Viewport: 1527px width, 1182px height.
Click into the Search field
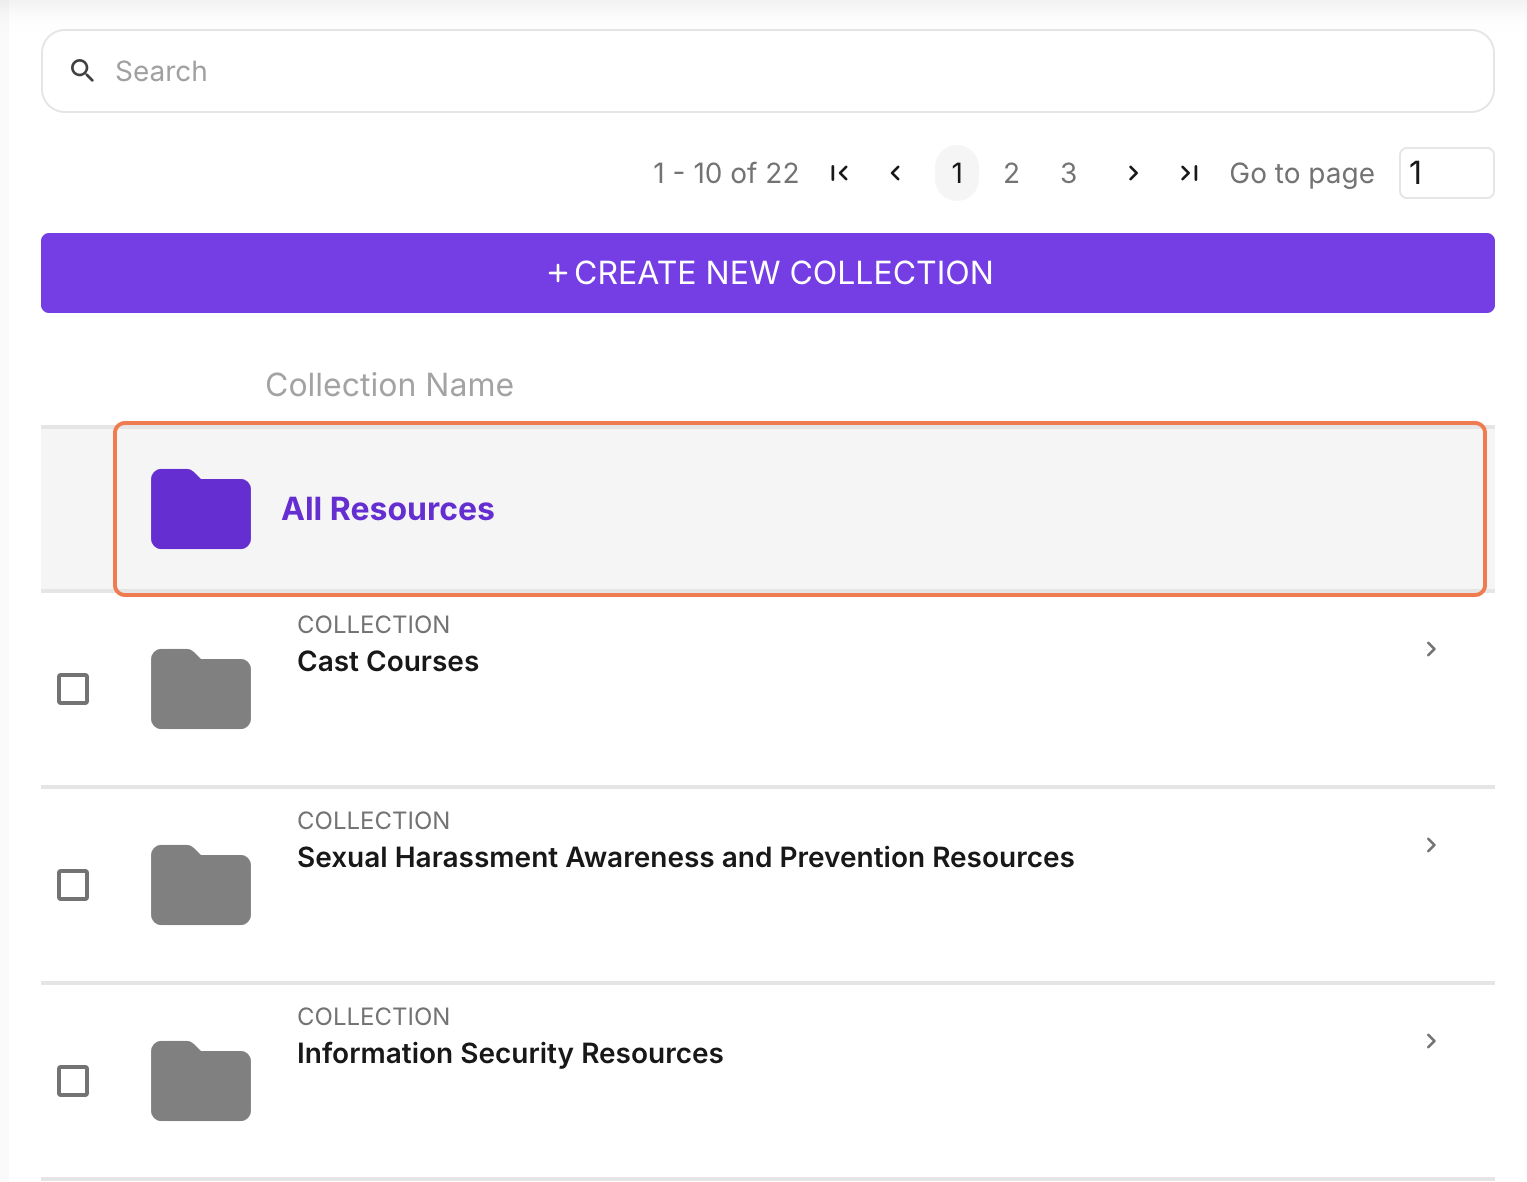pyautogui.click(x=767, y=71)
